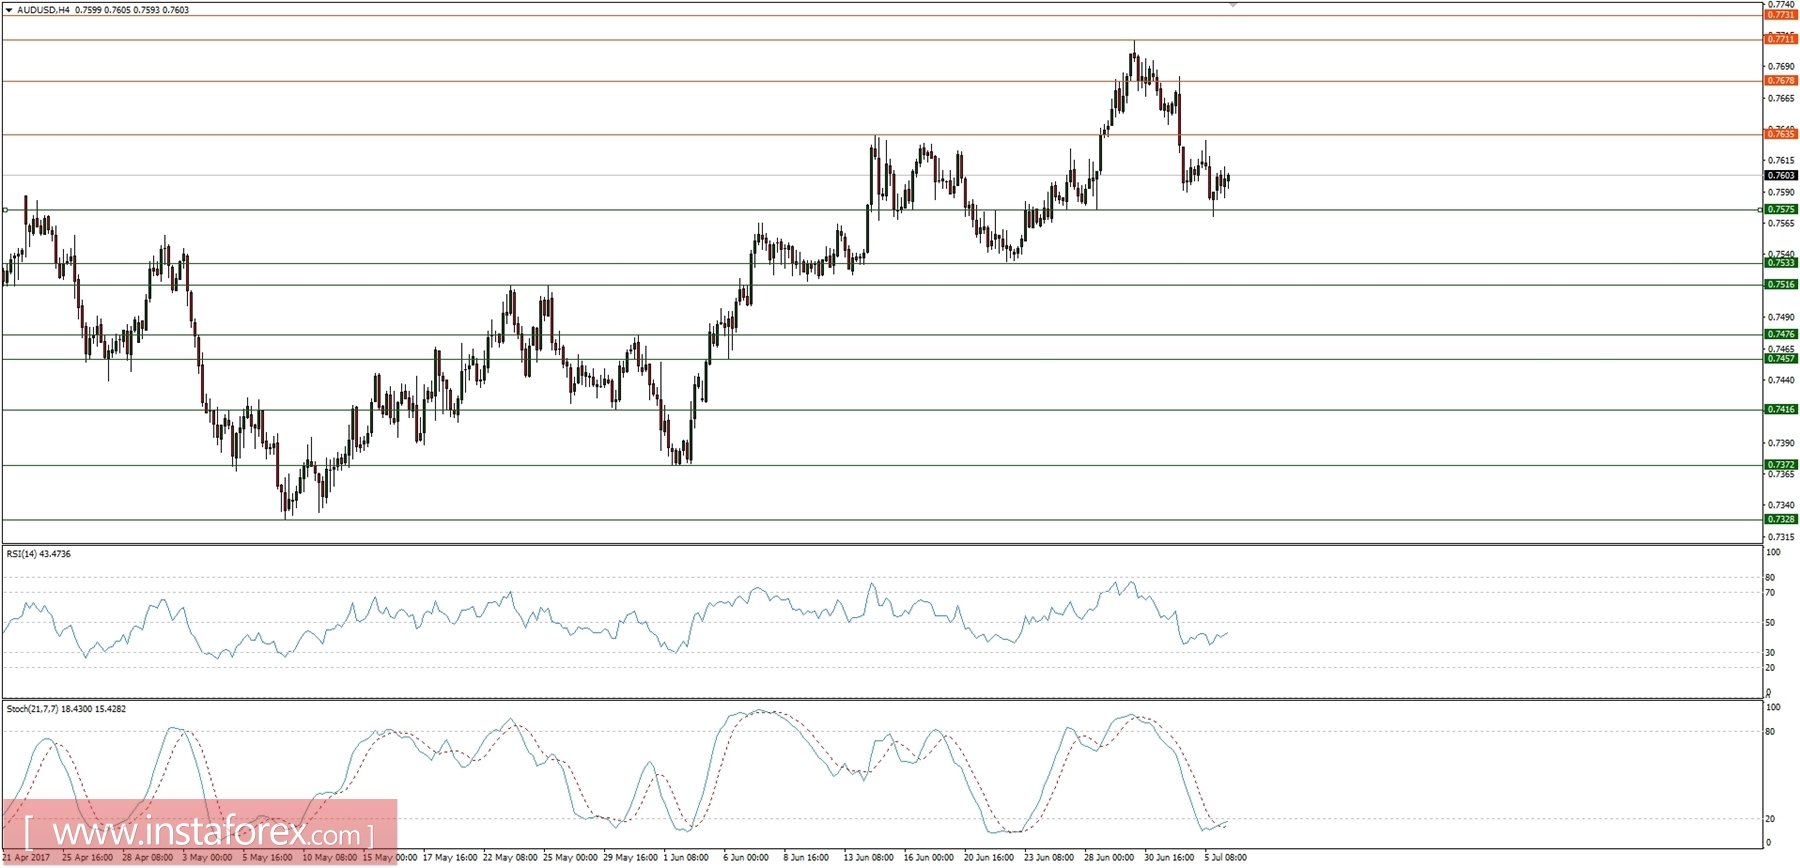Click the orange 0.7678 resistance price label

1781,81
